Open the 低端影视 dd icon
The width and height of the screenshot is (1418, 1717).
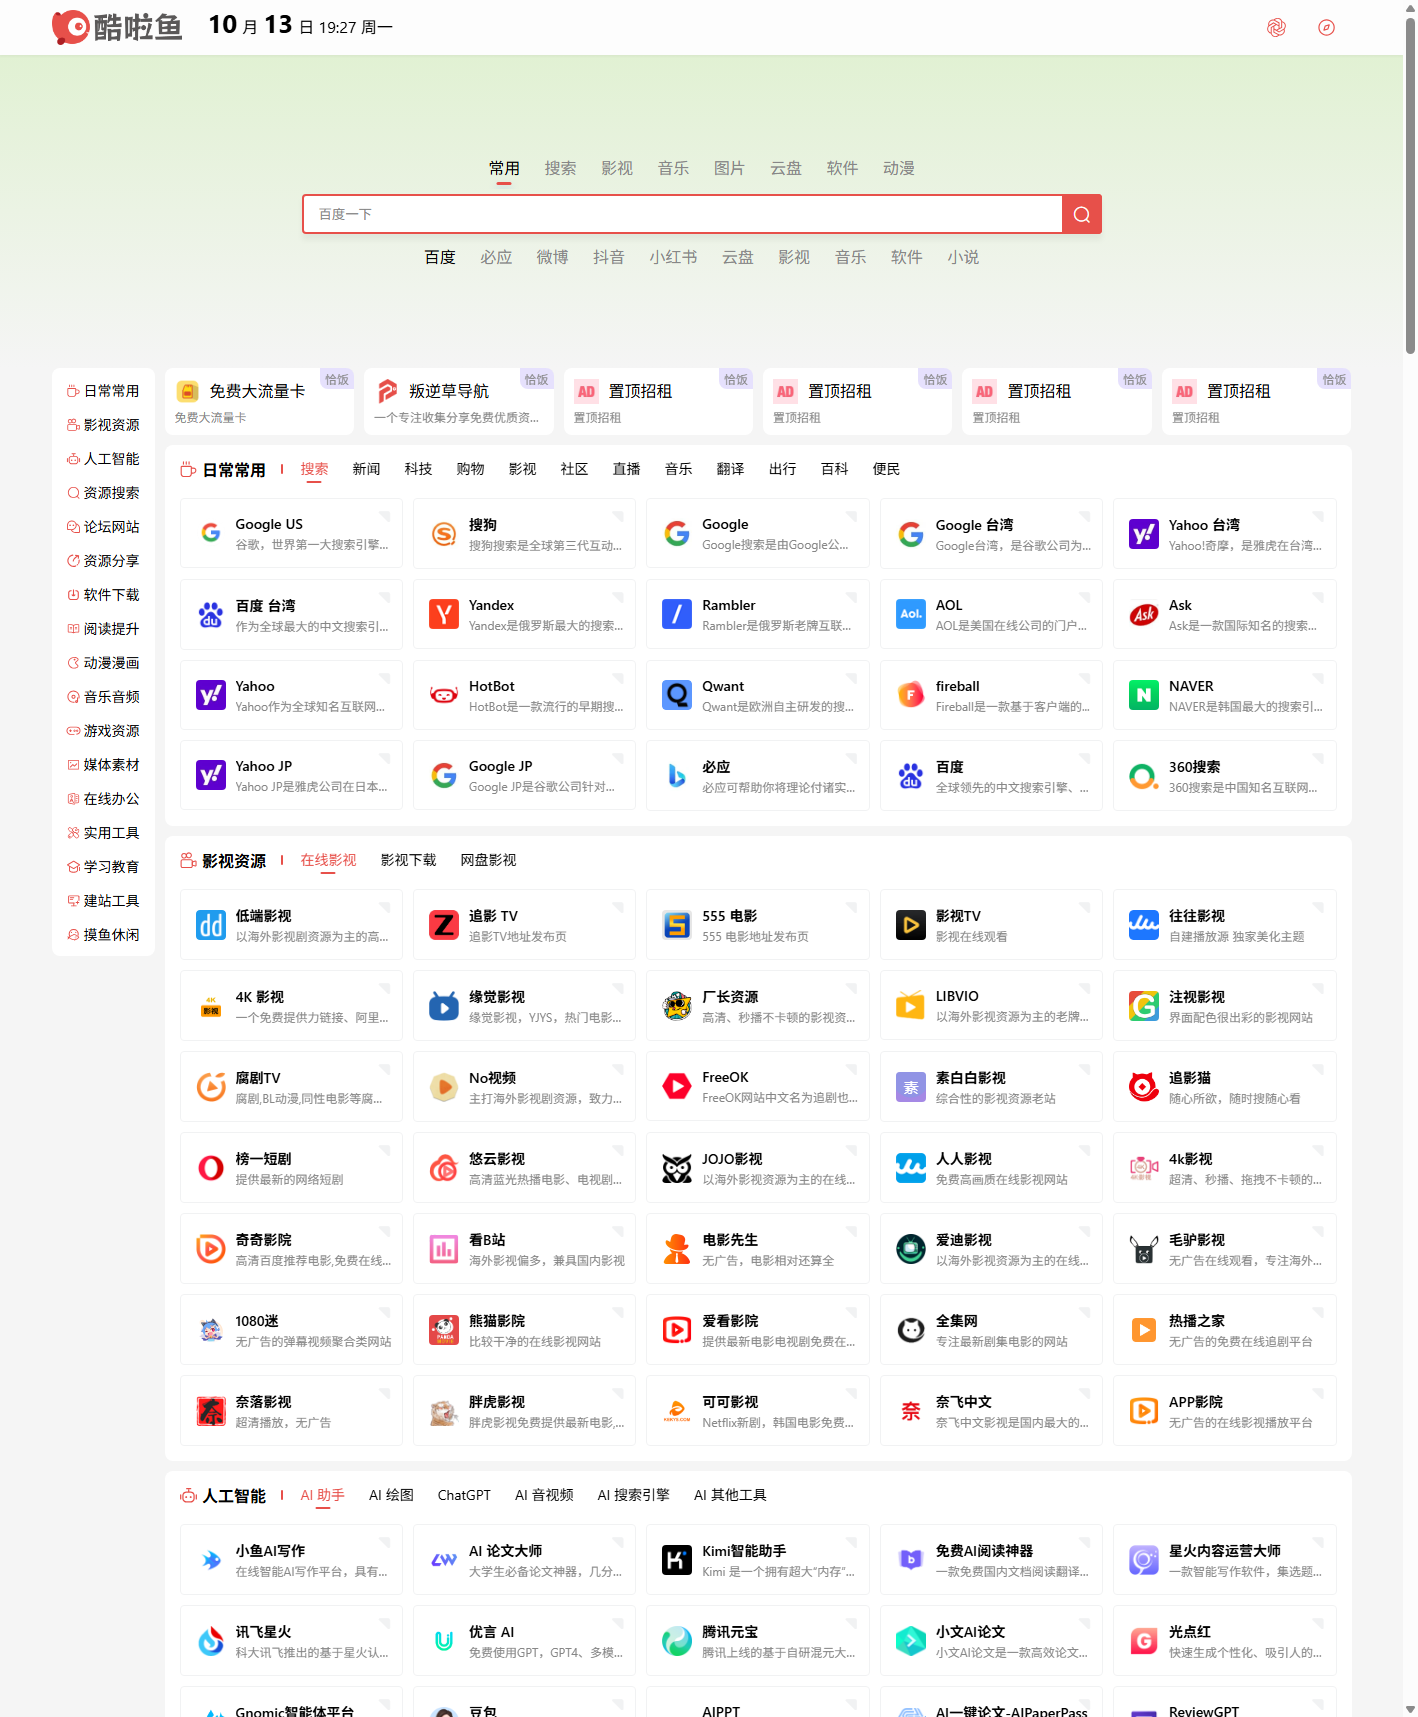coord(211,925)
